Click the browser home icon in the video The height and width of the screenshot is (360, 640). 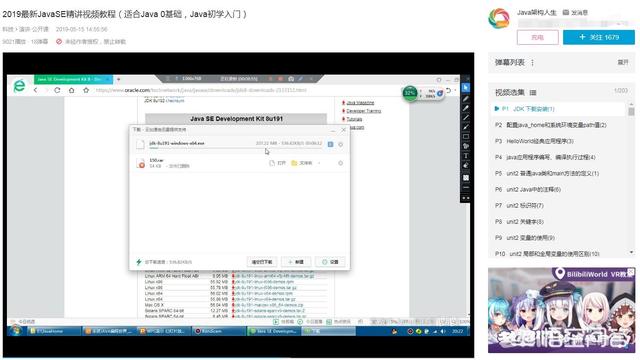(x=71, y=90)
